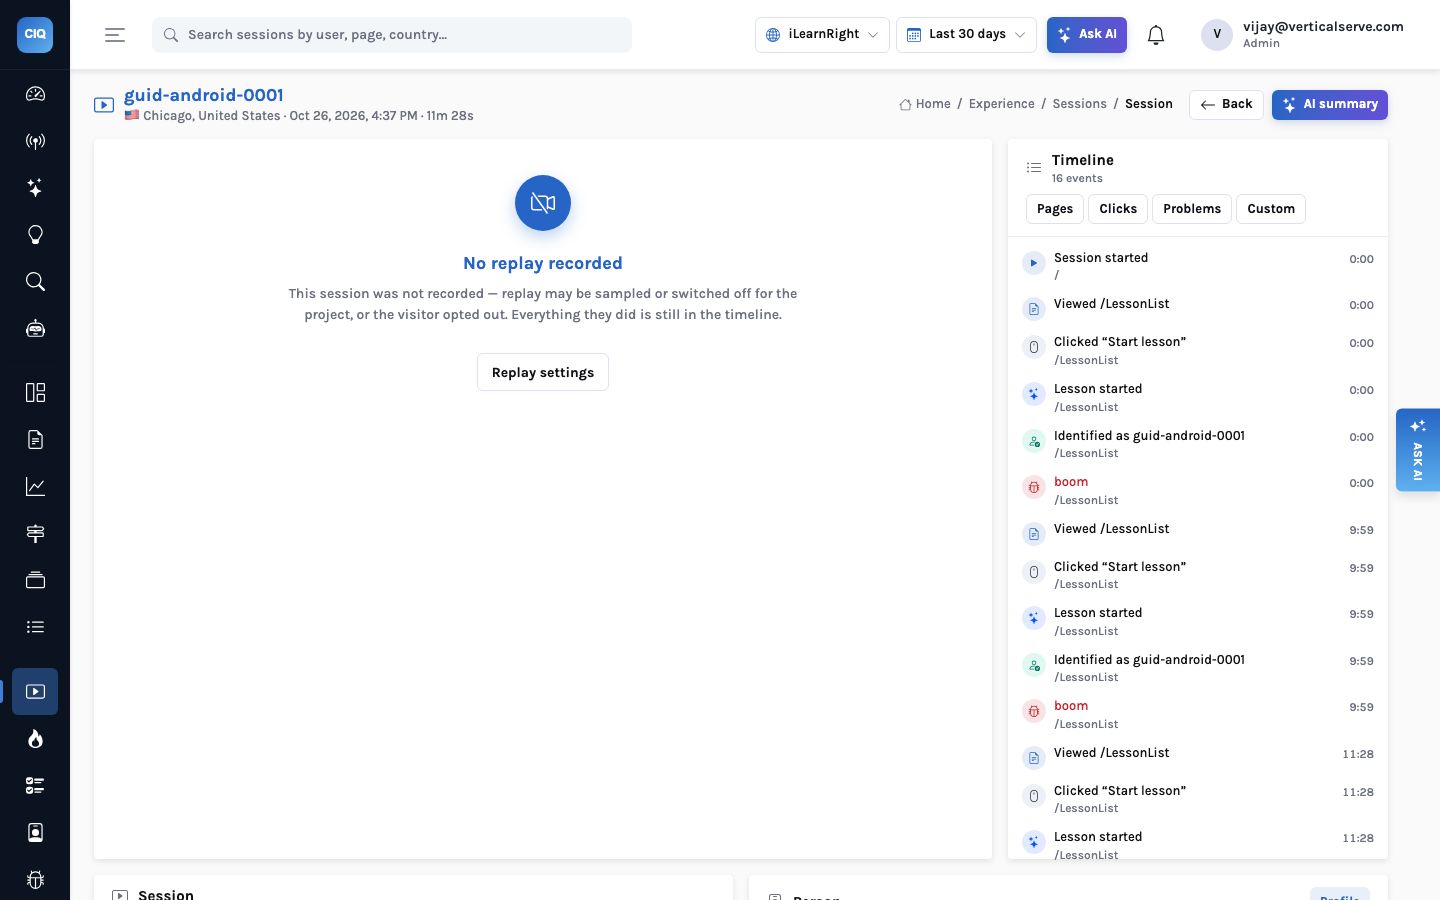Open the bullet list icon in sidebar
This screenshot has width=1440, height=900.
click(x=35, y=627)
